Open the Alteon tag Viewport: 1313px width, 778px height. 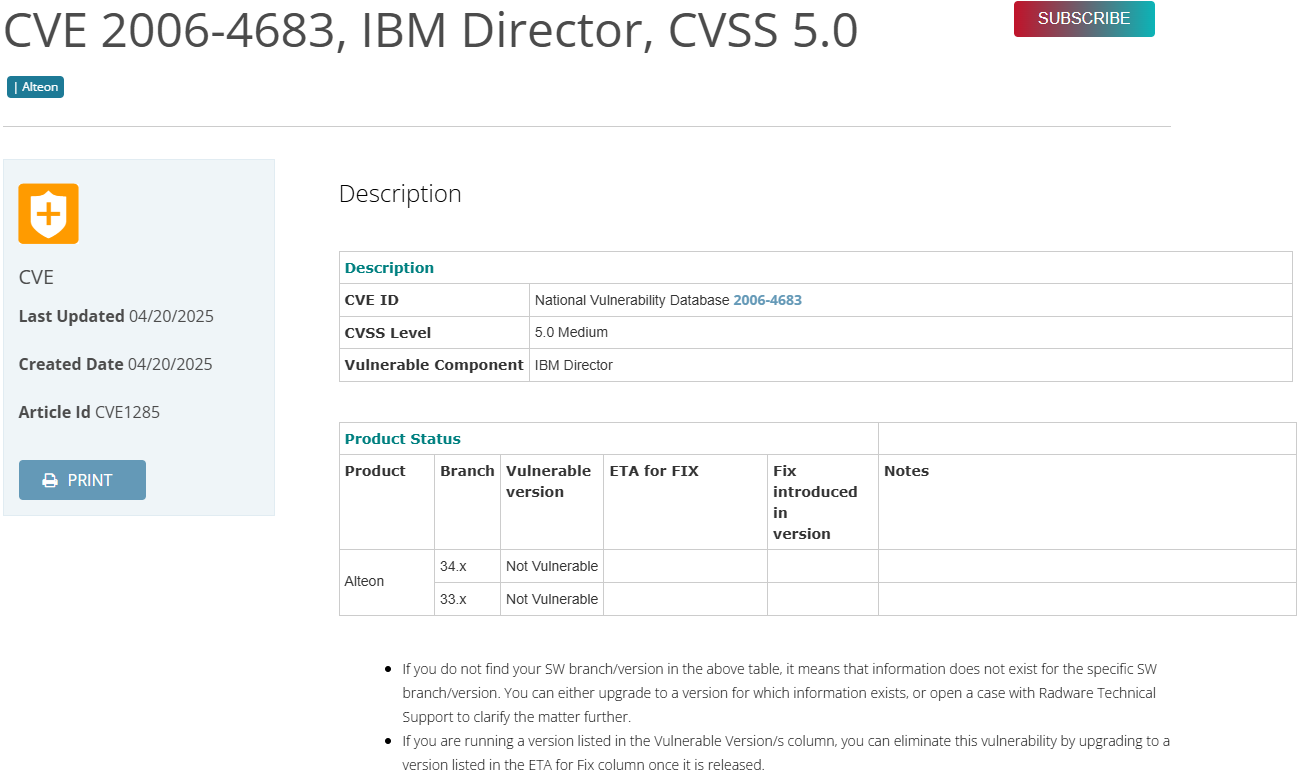[35, 87]
